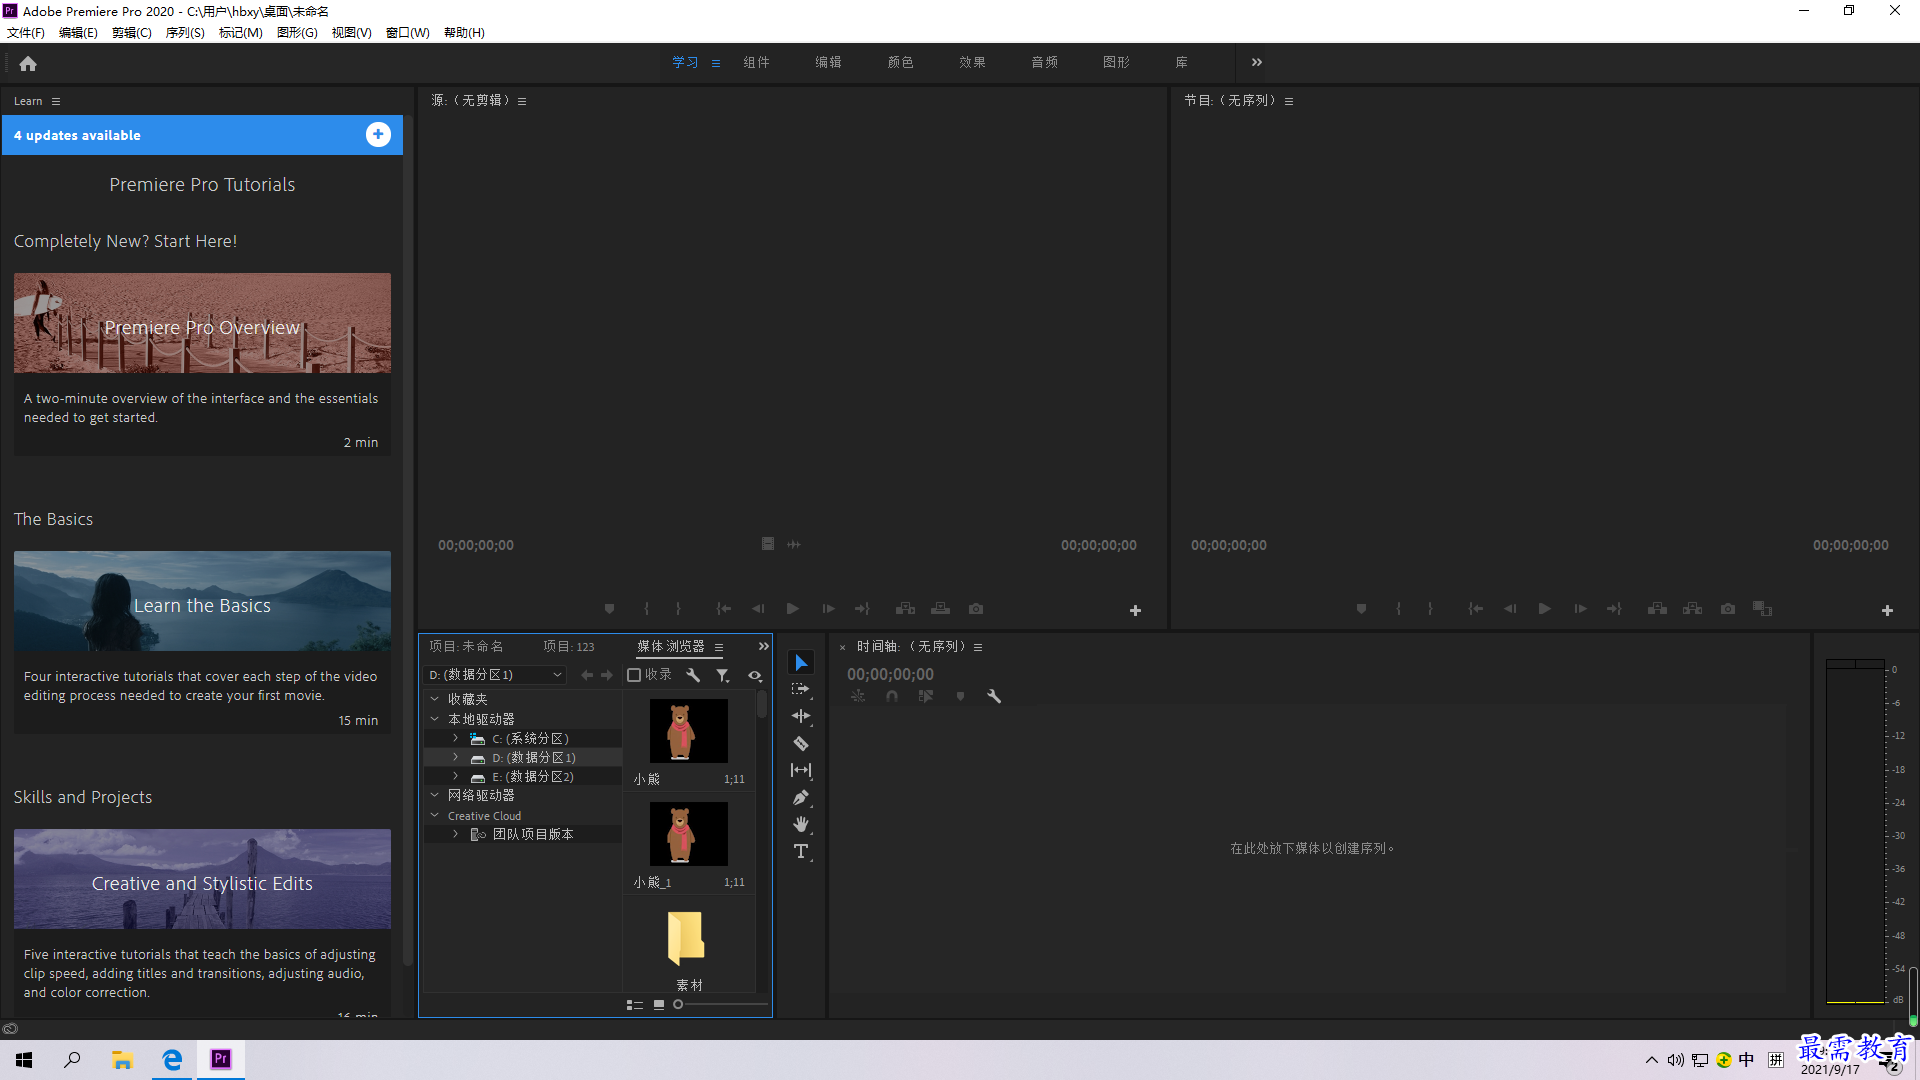The height and width of the screenshot is (1080, 1920).
Task: Navigate back in media browser
Action: (x=587, y=675)
